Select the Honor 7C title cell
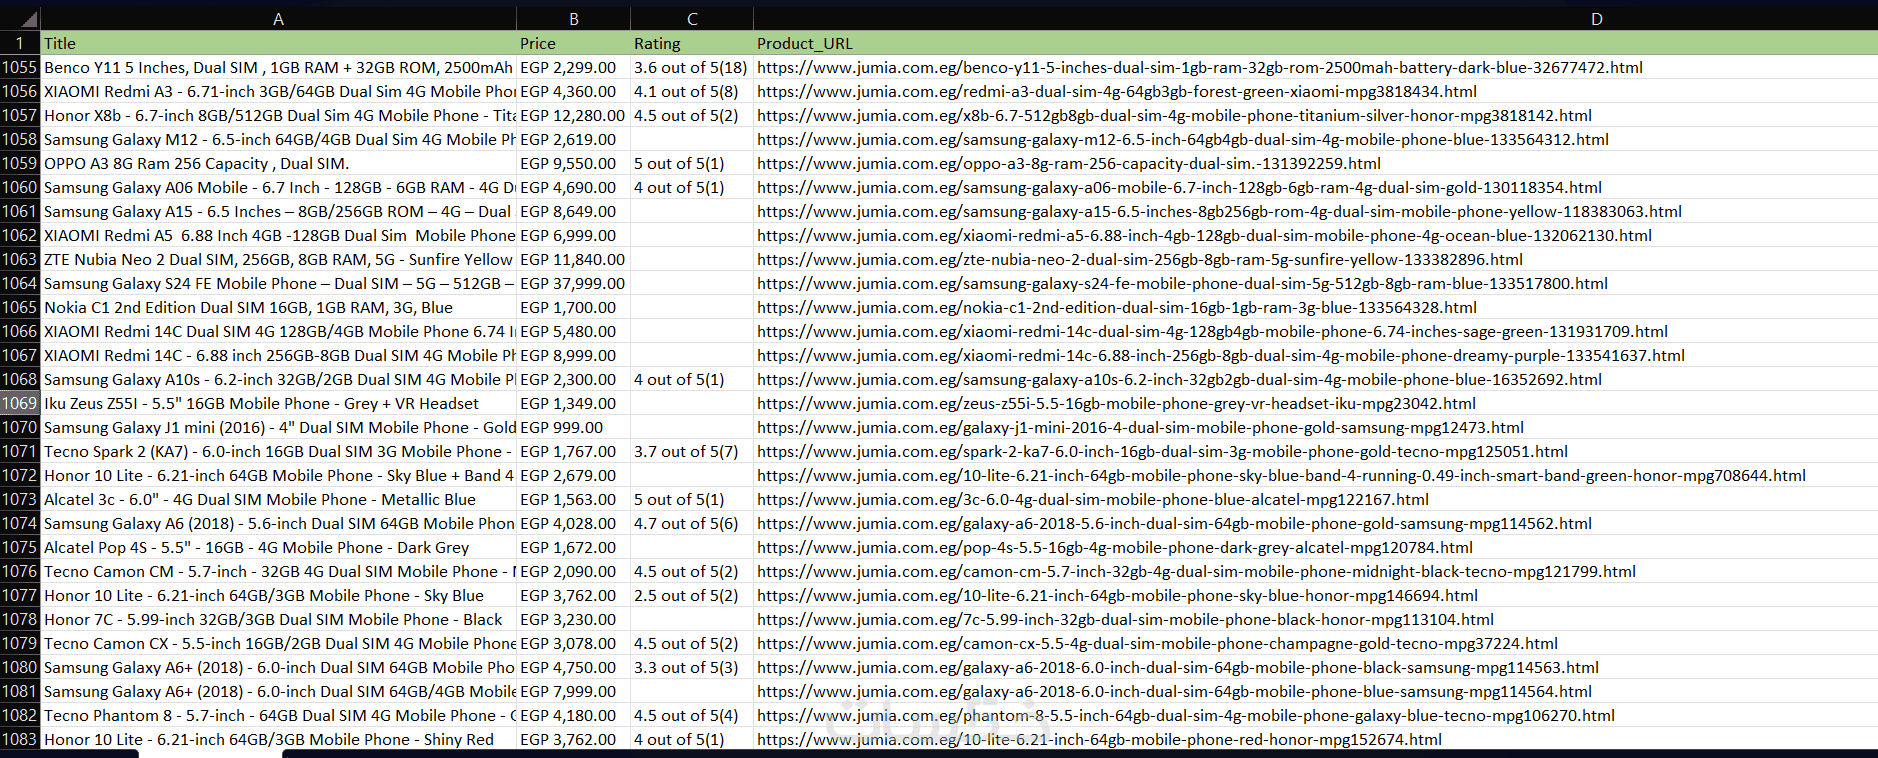This screenshot has height=758, width=1878. click(x=278, y=619)
